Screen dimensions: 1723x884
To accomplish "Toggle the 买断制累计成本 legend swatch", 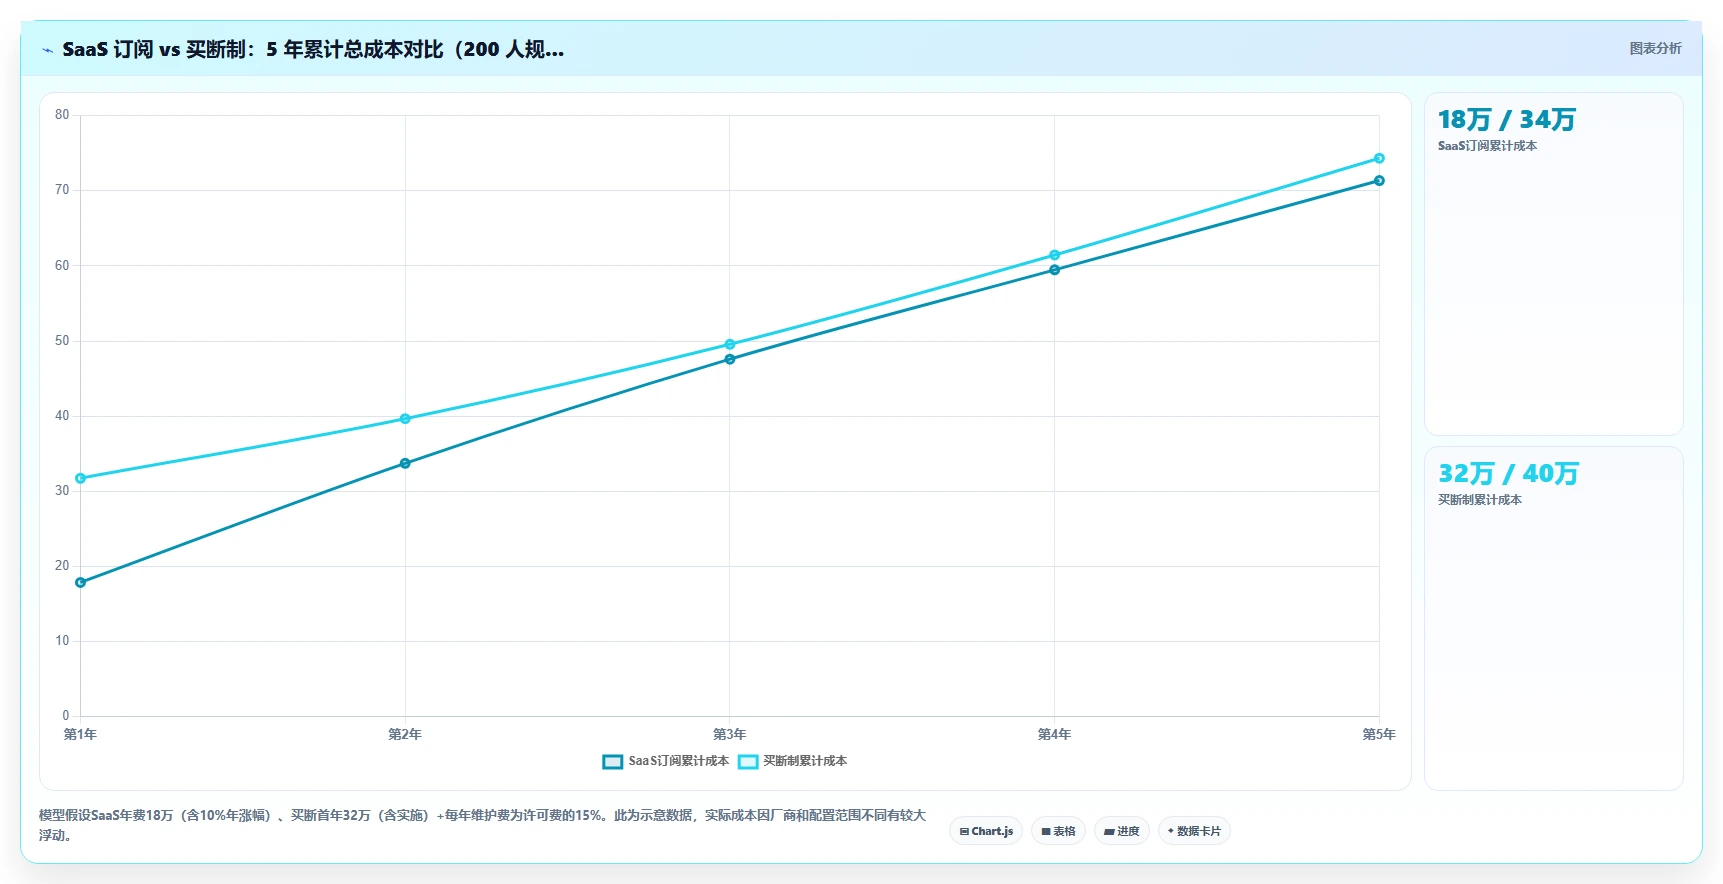I will click(x=748, y=762).
